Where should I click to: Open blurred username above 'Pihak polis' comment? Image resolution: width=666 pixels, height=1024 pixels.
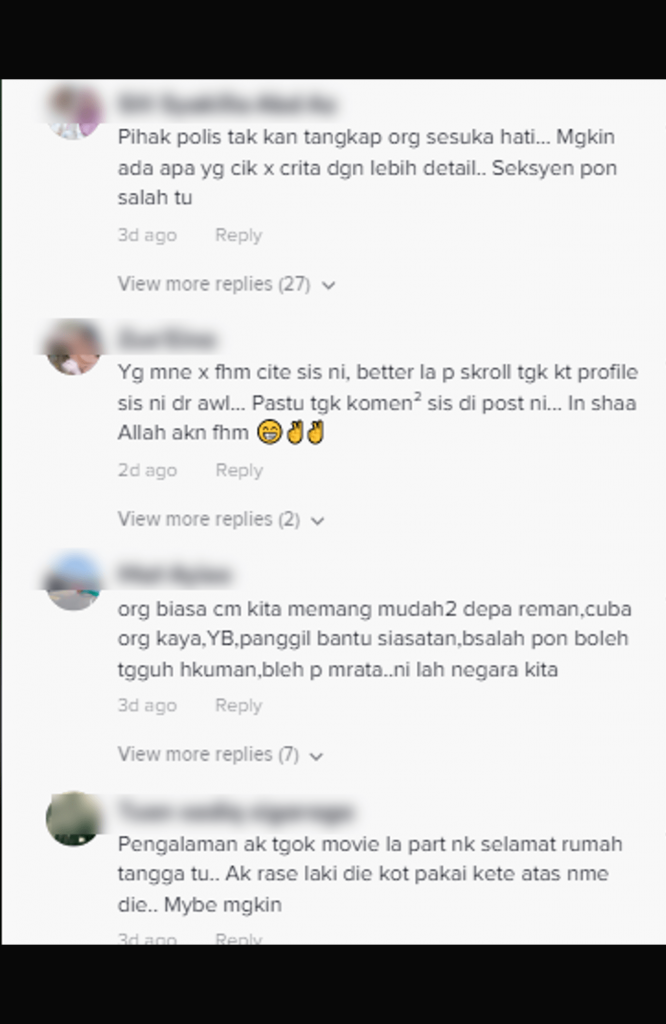[227, 104]
